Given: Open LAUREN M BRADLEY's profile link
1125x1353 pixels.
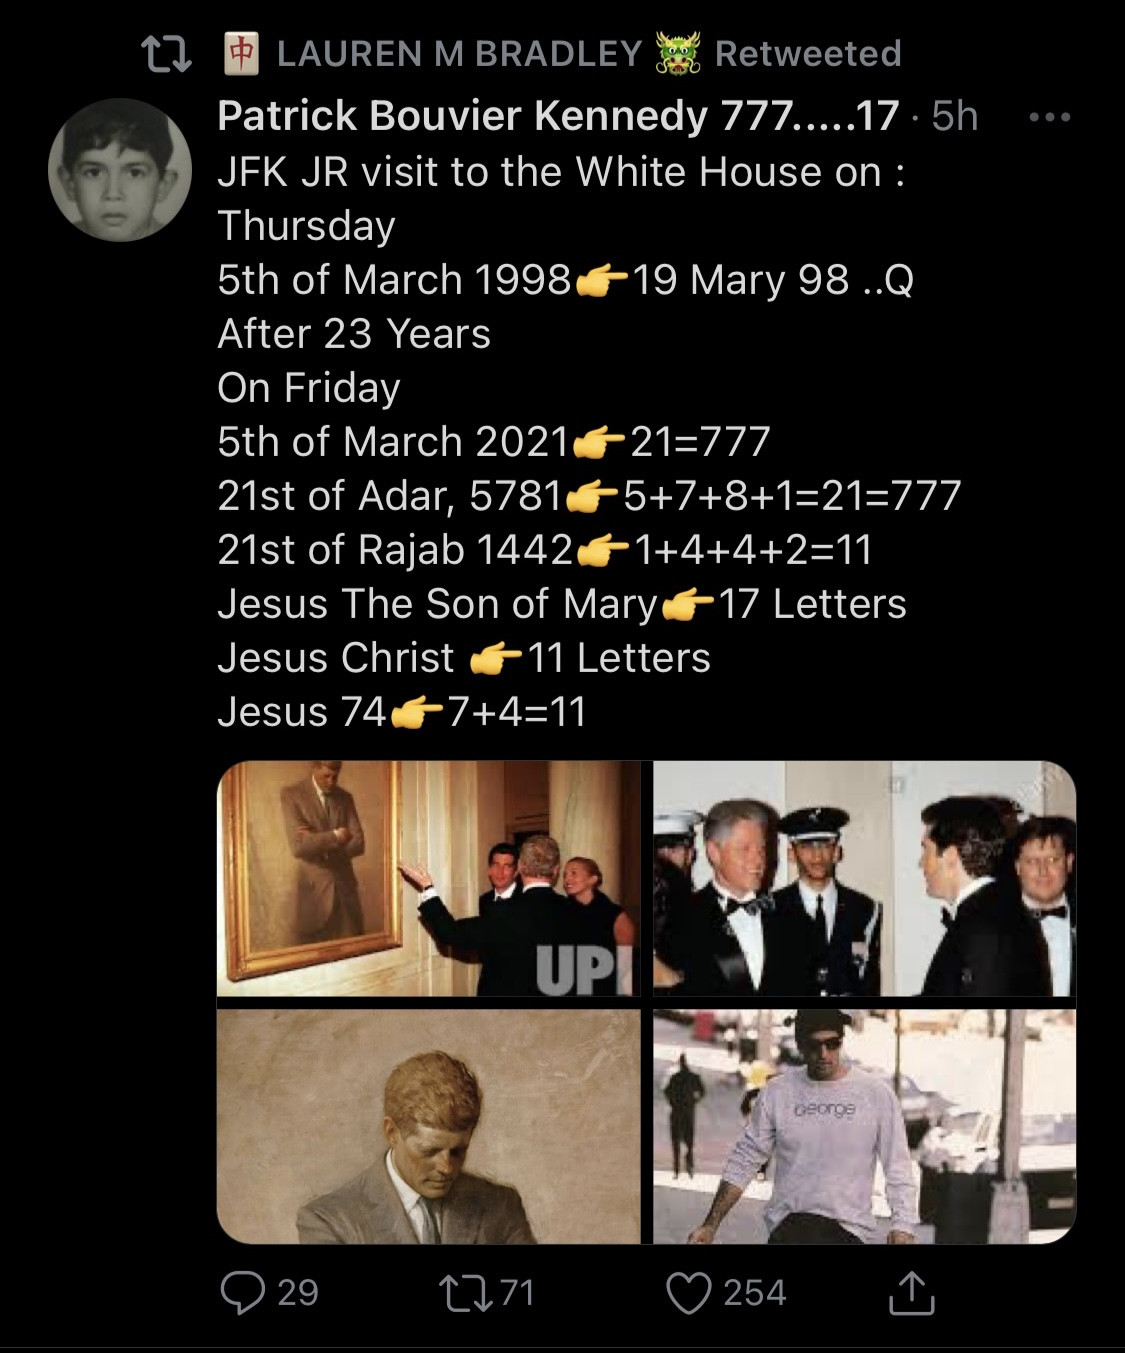Looking at the screenshot, I should [459, 53].
